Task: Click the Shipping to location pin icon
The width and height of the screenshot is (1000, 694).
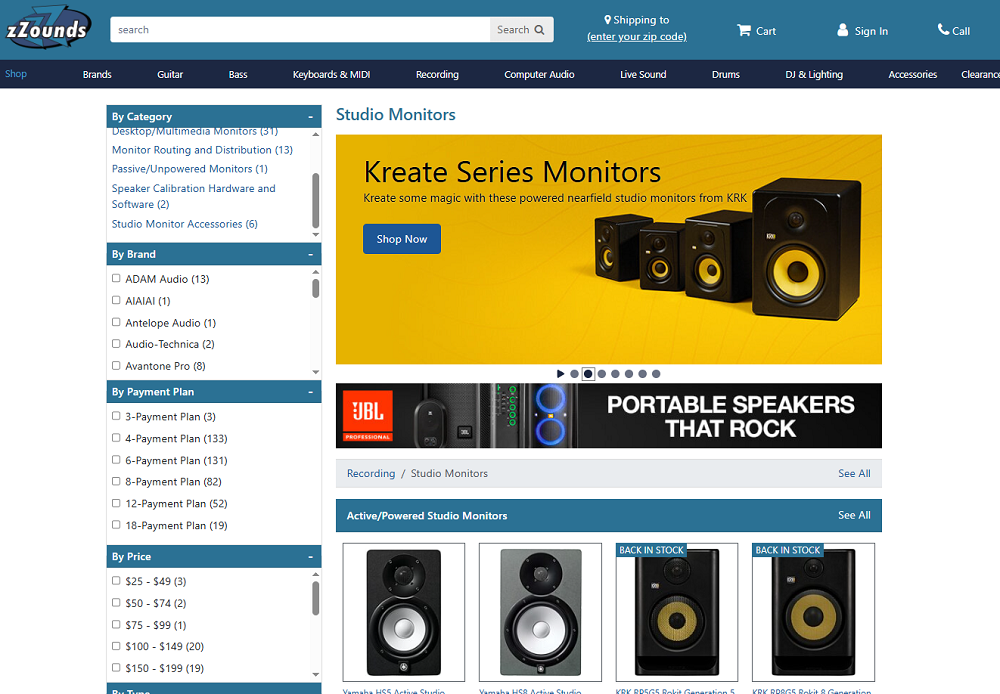Action: point(607,20)
